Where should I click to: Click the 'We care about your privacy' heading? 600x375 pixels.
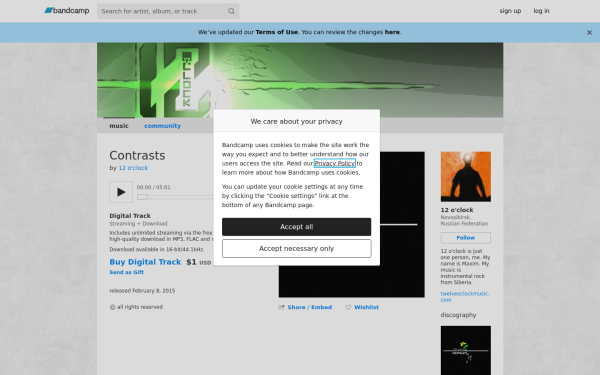[x=297, y=121]
